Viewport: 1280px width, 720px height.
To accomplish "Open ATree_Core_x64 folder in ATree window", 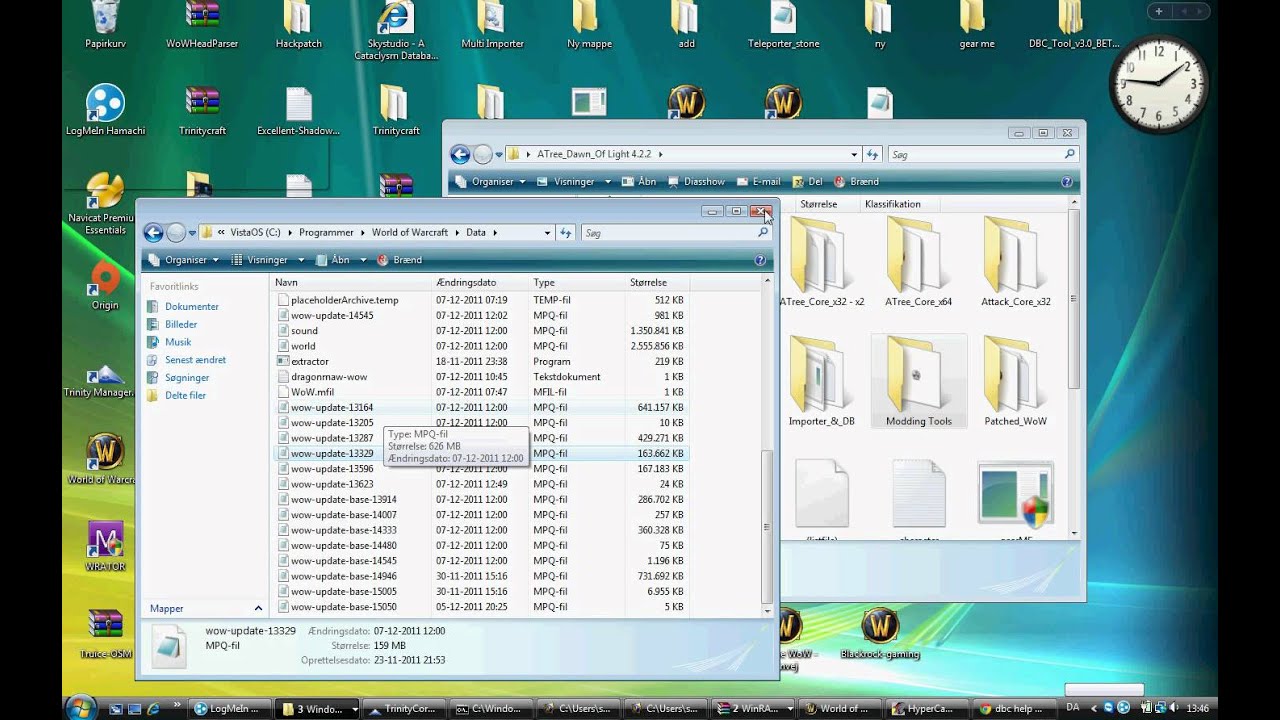I will 918,262.
